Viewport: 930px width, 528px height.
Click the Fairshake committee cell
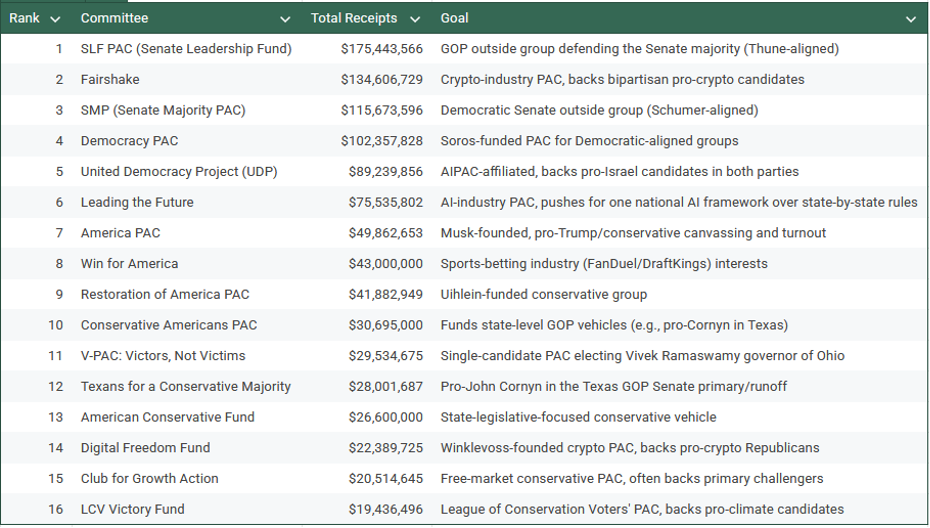(x=187, y=79)
